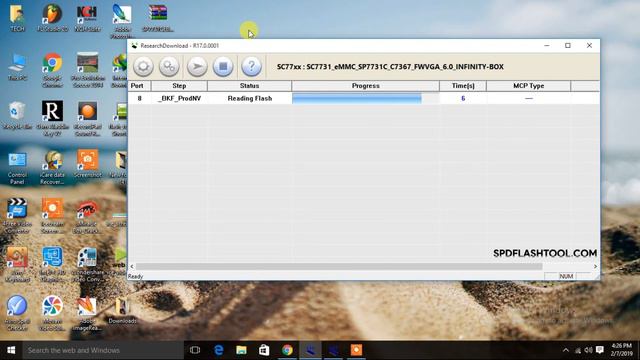The image size is (640, 360).
Task: Launch Google Chrome from the desktop
Action: coord(52,70)
